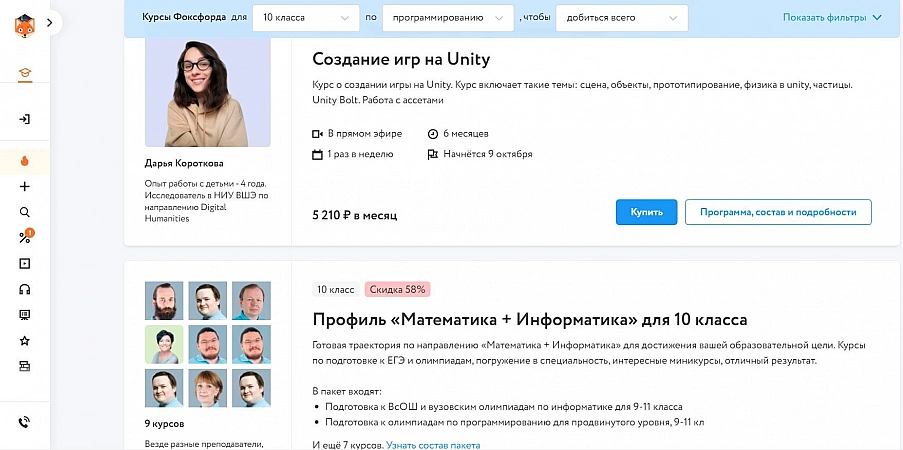Expand the sidebar with the arrow button

(49, 24)
